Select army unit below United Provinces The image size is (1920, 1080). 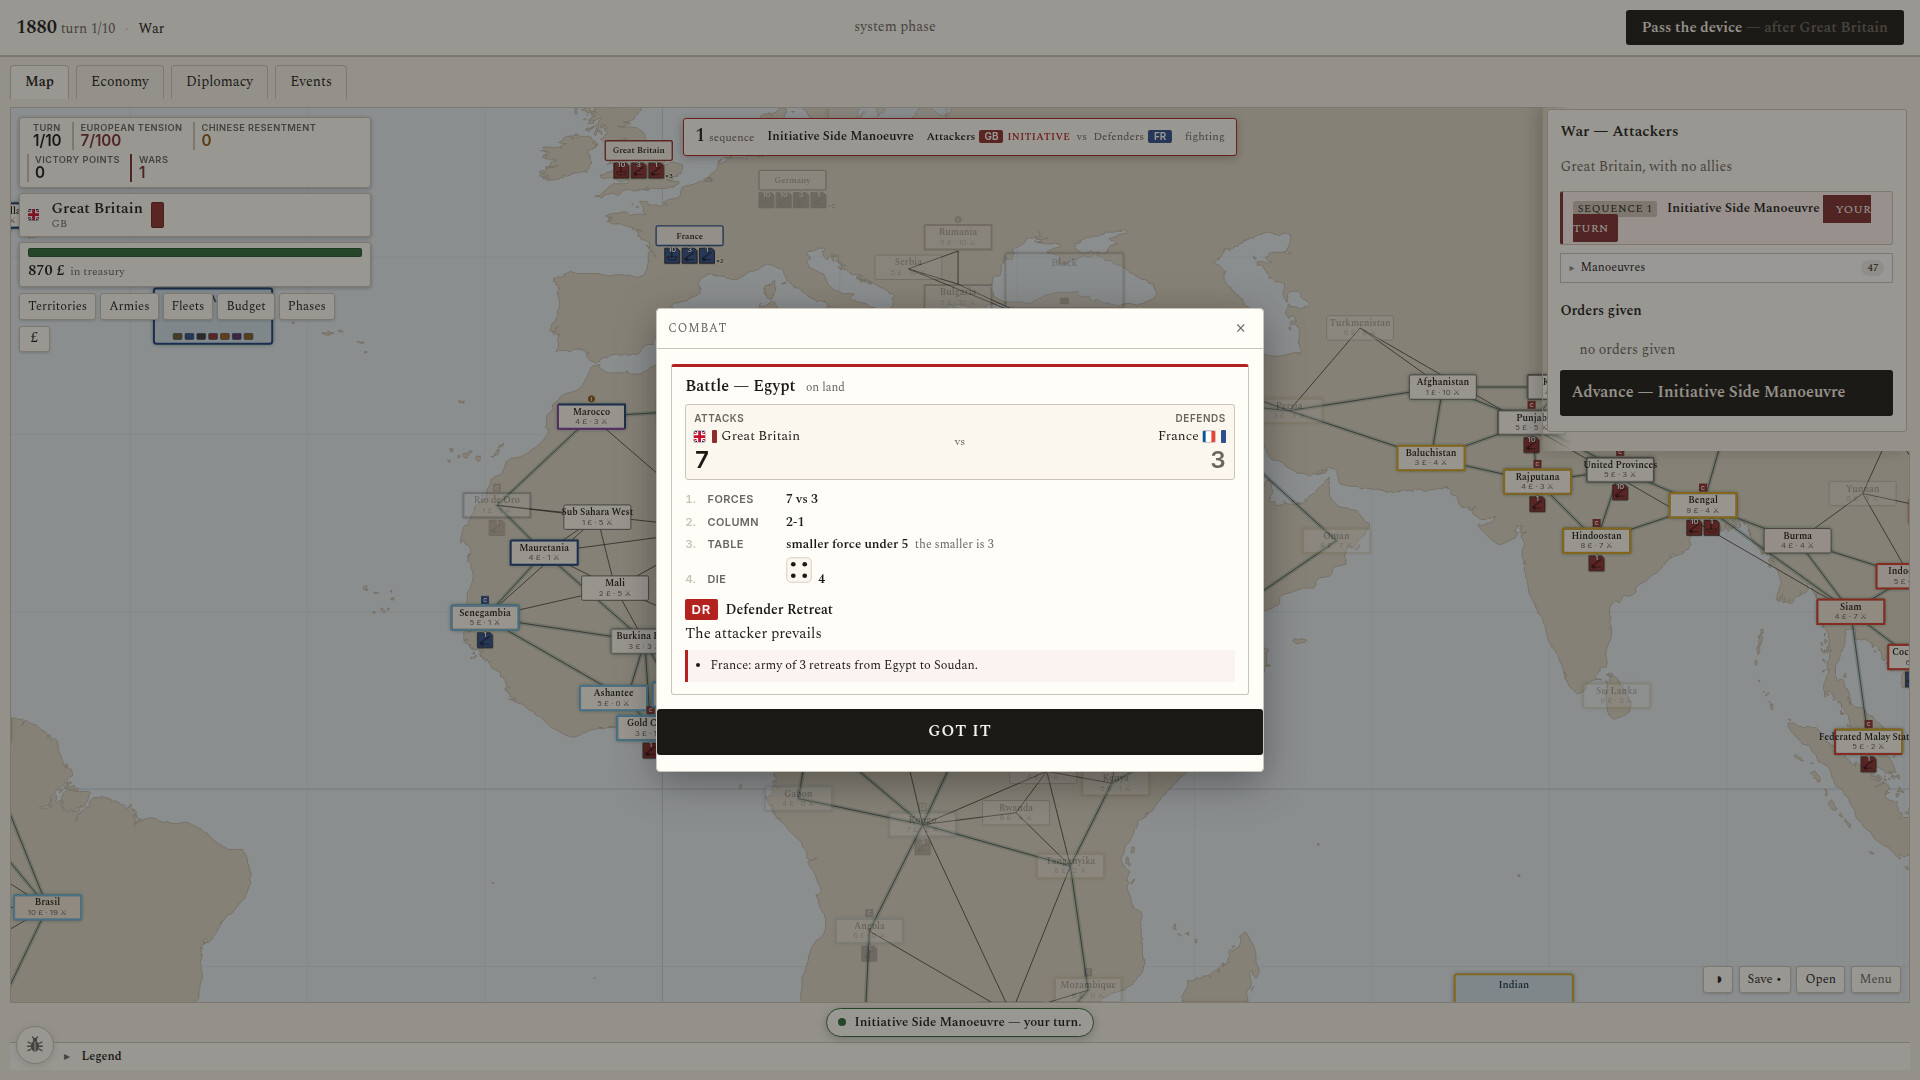[1620, 491]
